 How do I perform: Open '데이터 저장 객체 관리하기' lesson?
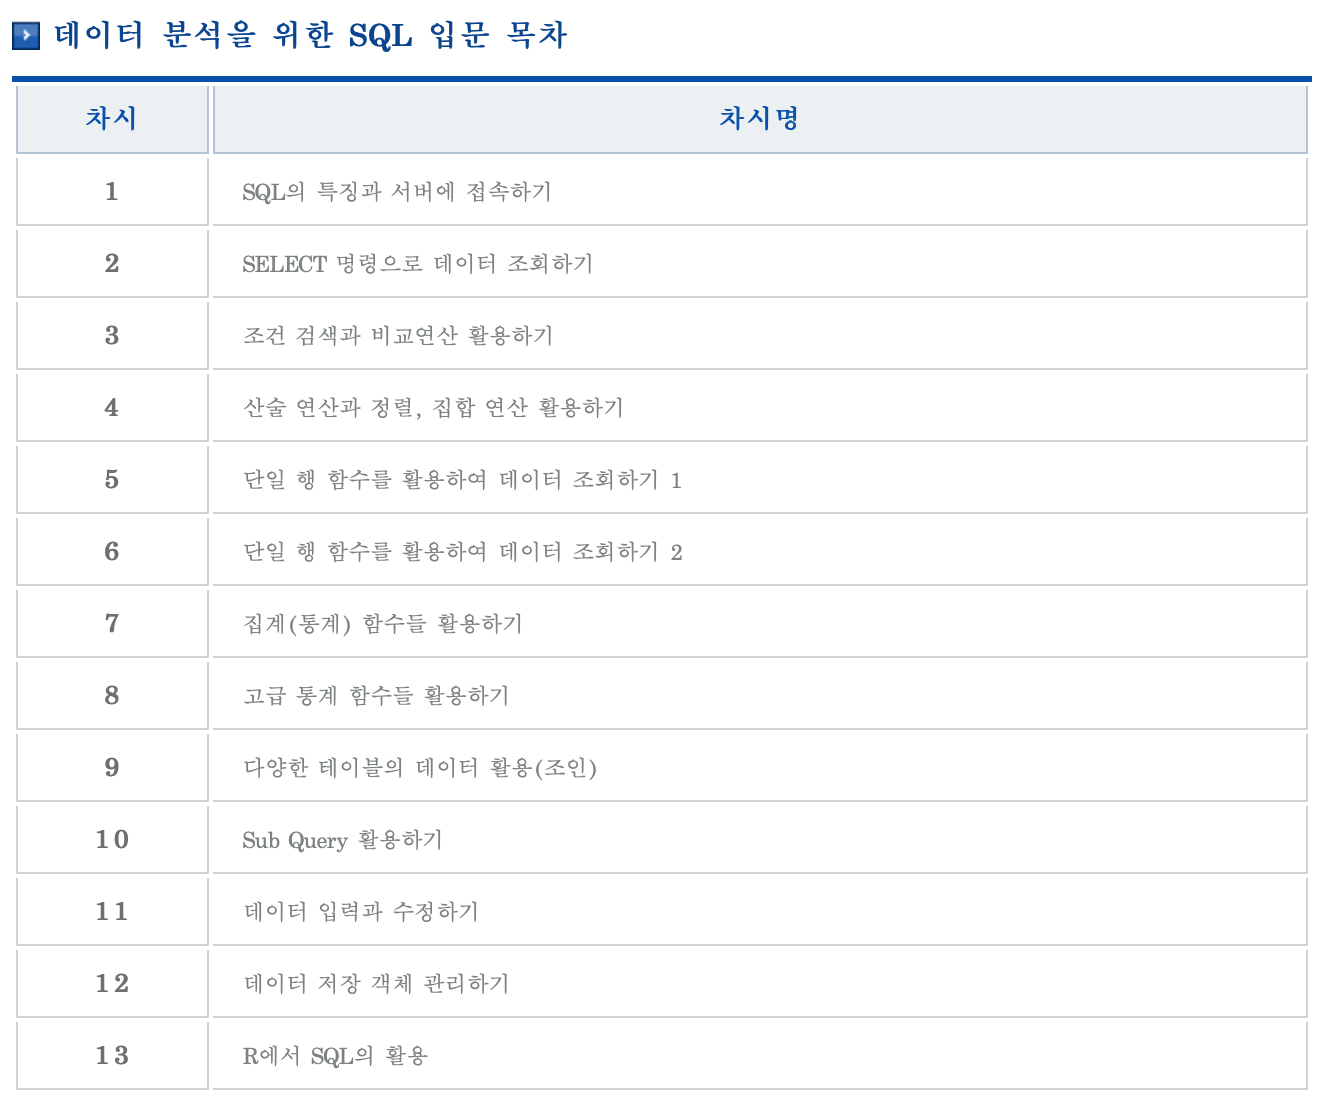coord(376,984)
